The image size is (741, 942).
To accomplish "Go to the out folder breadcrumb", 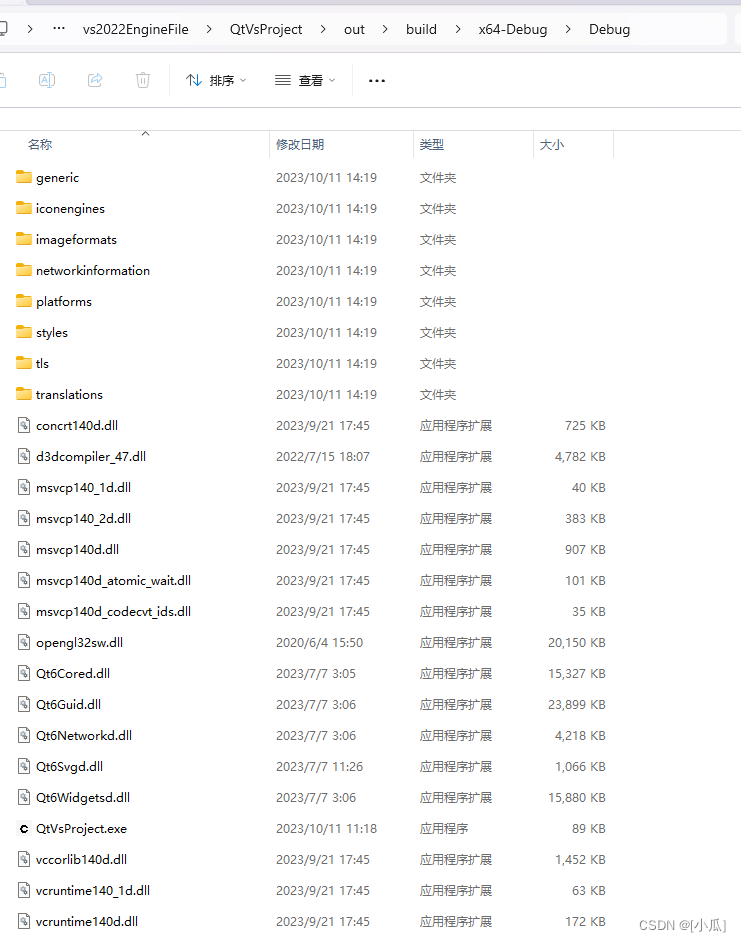I will tap(354, 29).
